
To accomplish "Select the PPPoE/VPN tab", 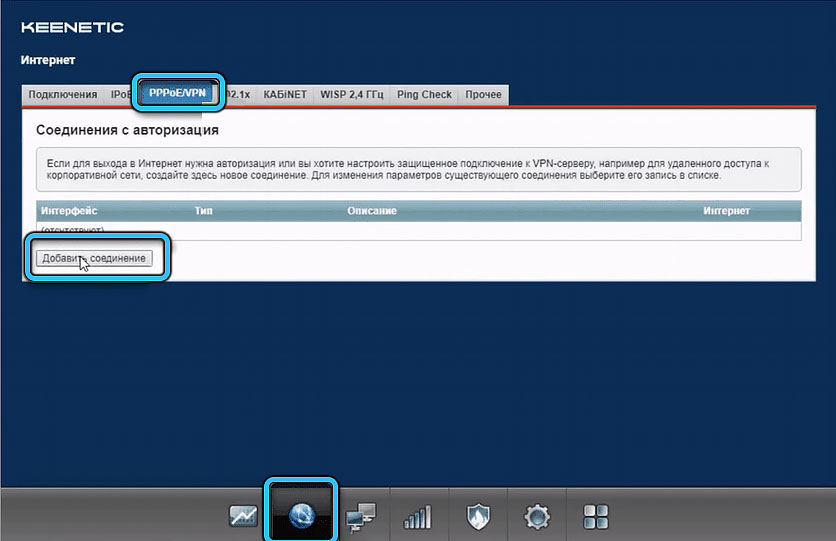I will pos(178,94).
